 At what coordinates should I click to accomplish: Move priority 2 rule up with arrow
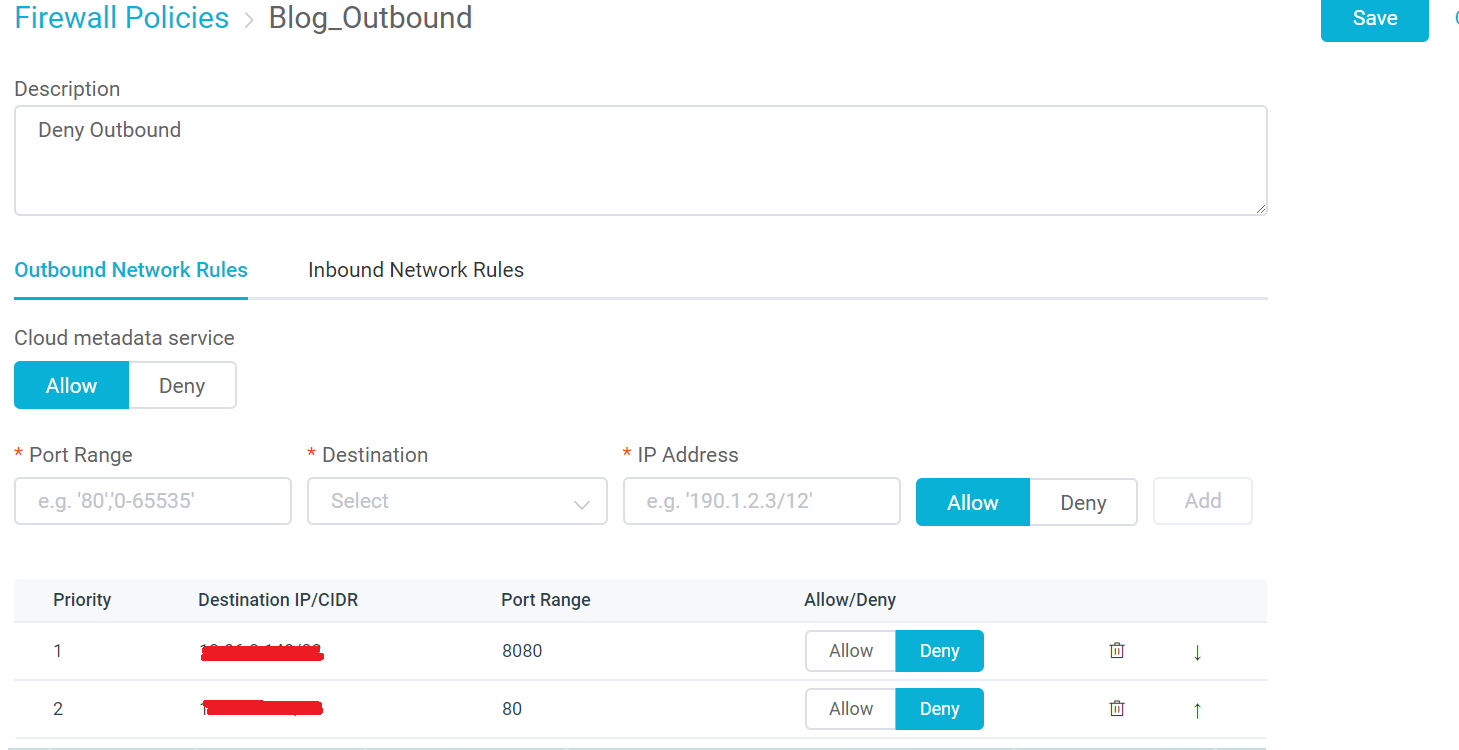tap(1197, 710)
